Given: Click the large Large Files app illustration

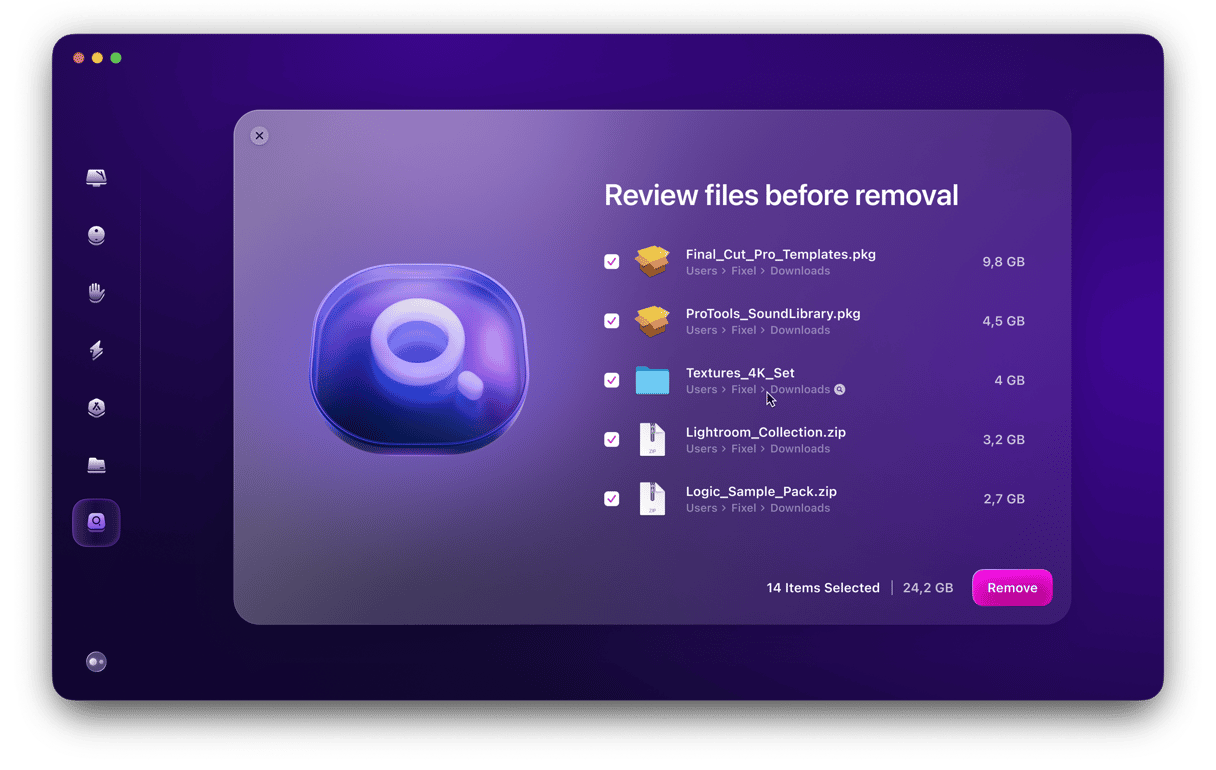Looking at the screenshot, I should click(x=419, y=359).
